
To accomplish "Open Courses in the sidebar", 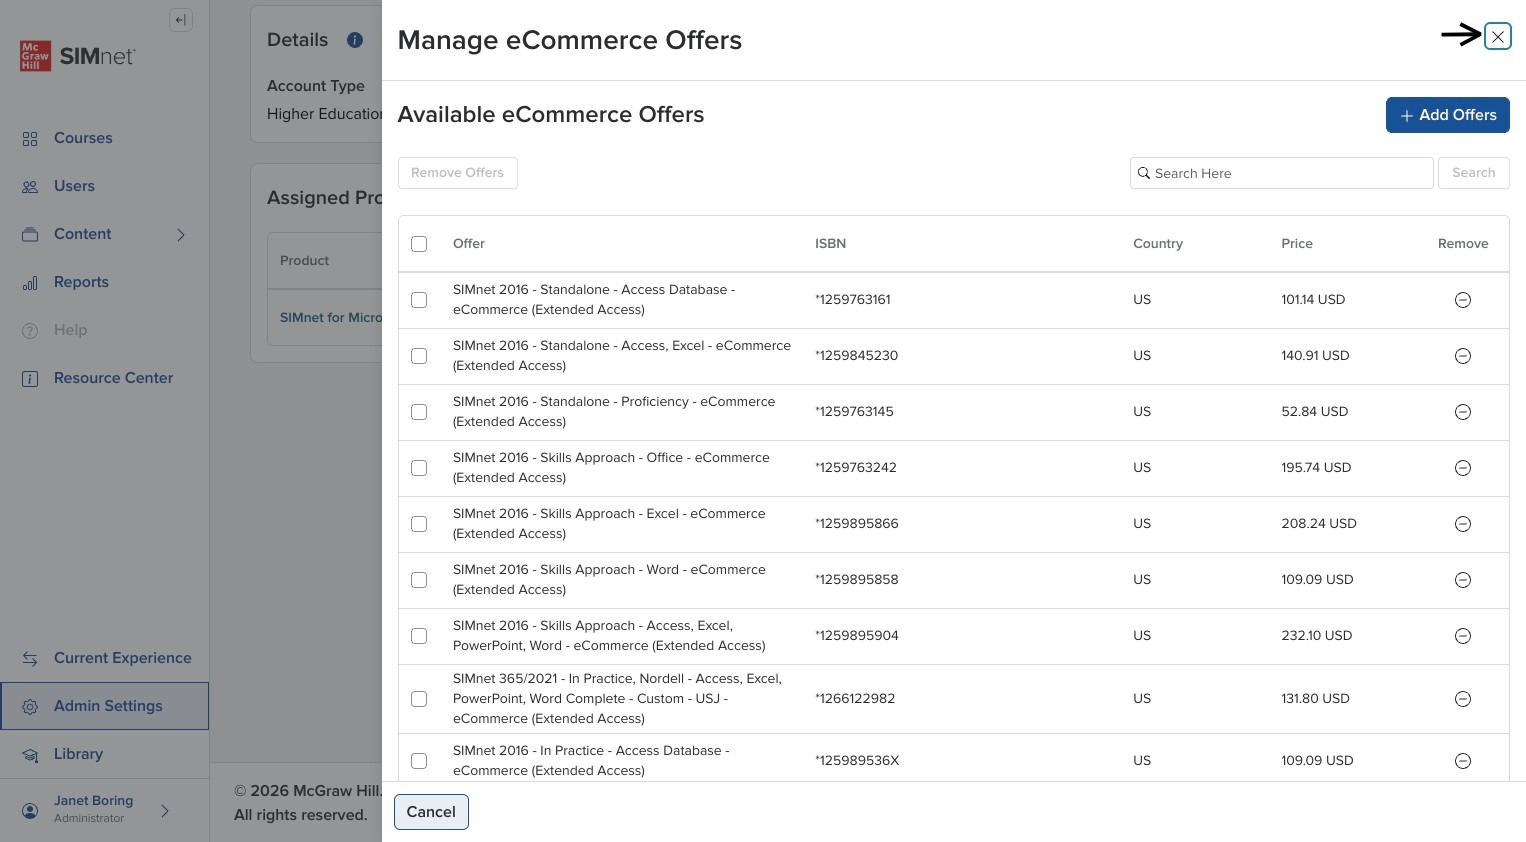I will [x=83, y=138].
